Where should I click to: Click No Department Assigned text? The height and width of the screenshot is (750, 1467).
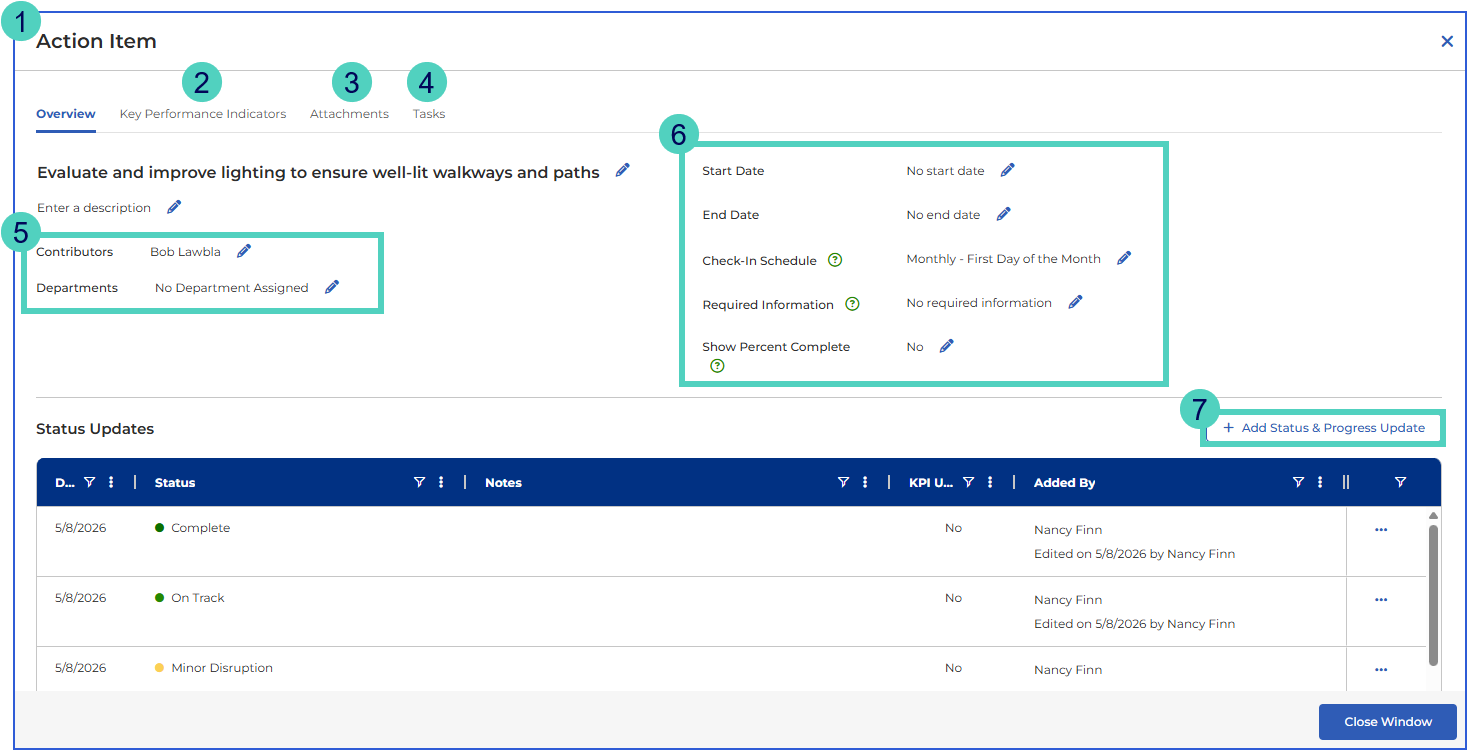(x=232, y=288)
